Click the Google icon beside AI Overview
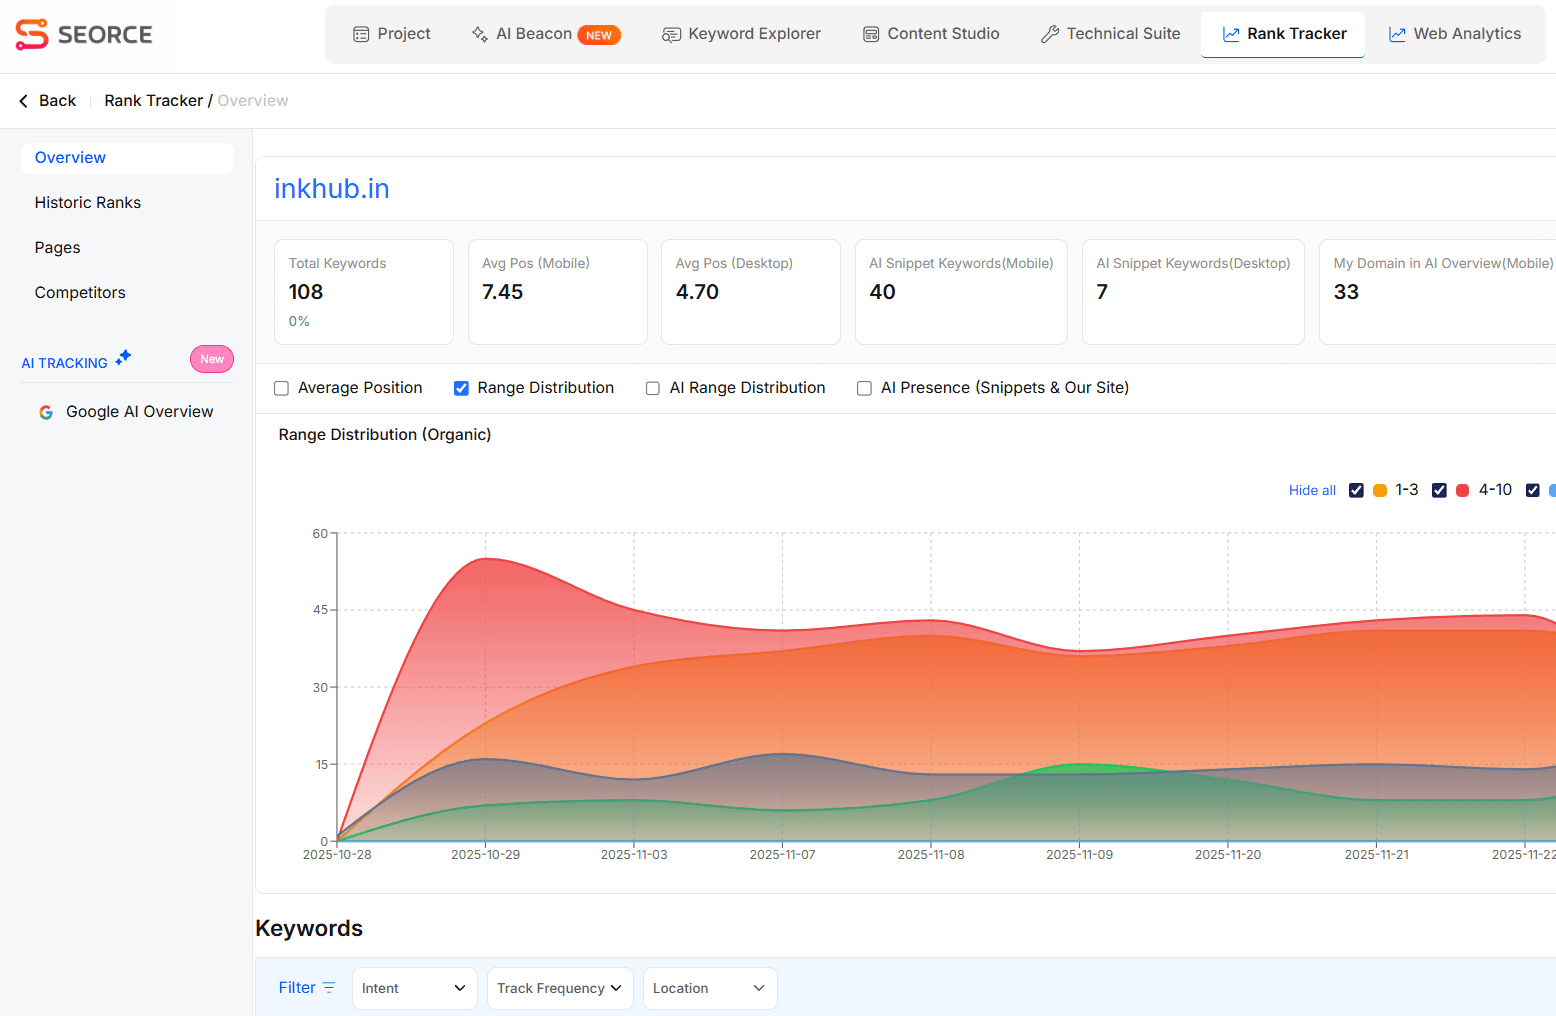The image size is (1556, 1016). tap(46, 411)
